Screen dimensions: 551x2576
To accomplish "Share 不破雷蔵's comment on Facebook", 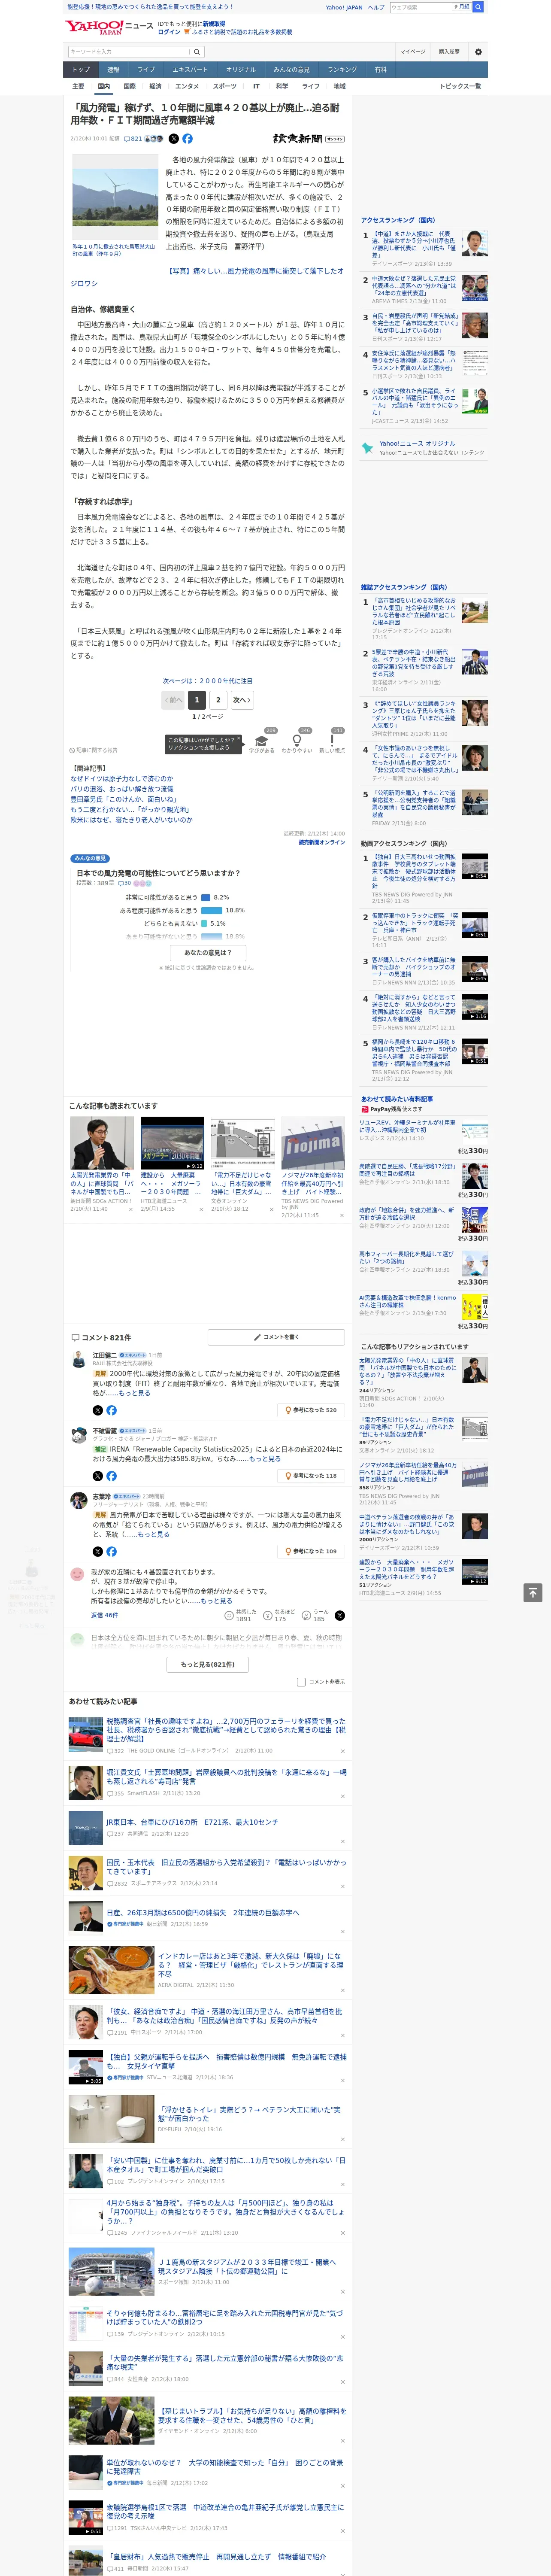I will 111,1475.
